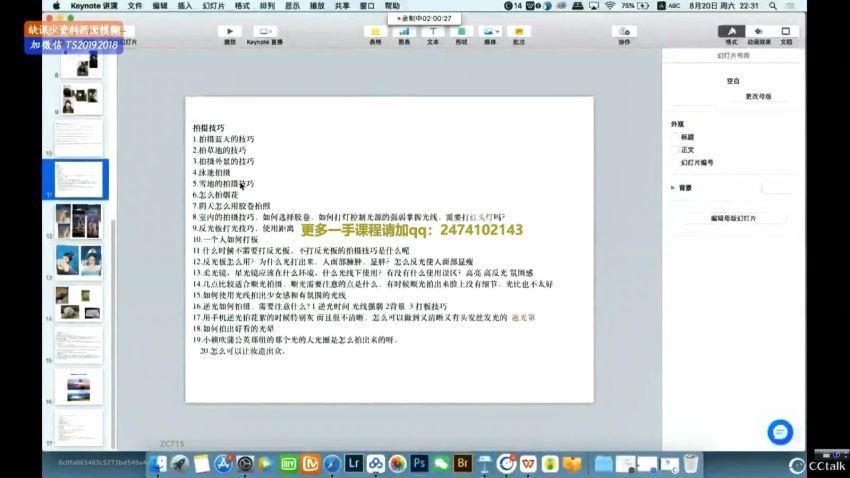Click the 更改母版 button

[758, 96]
